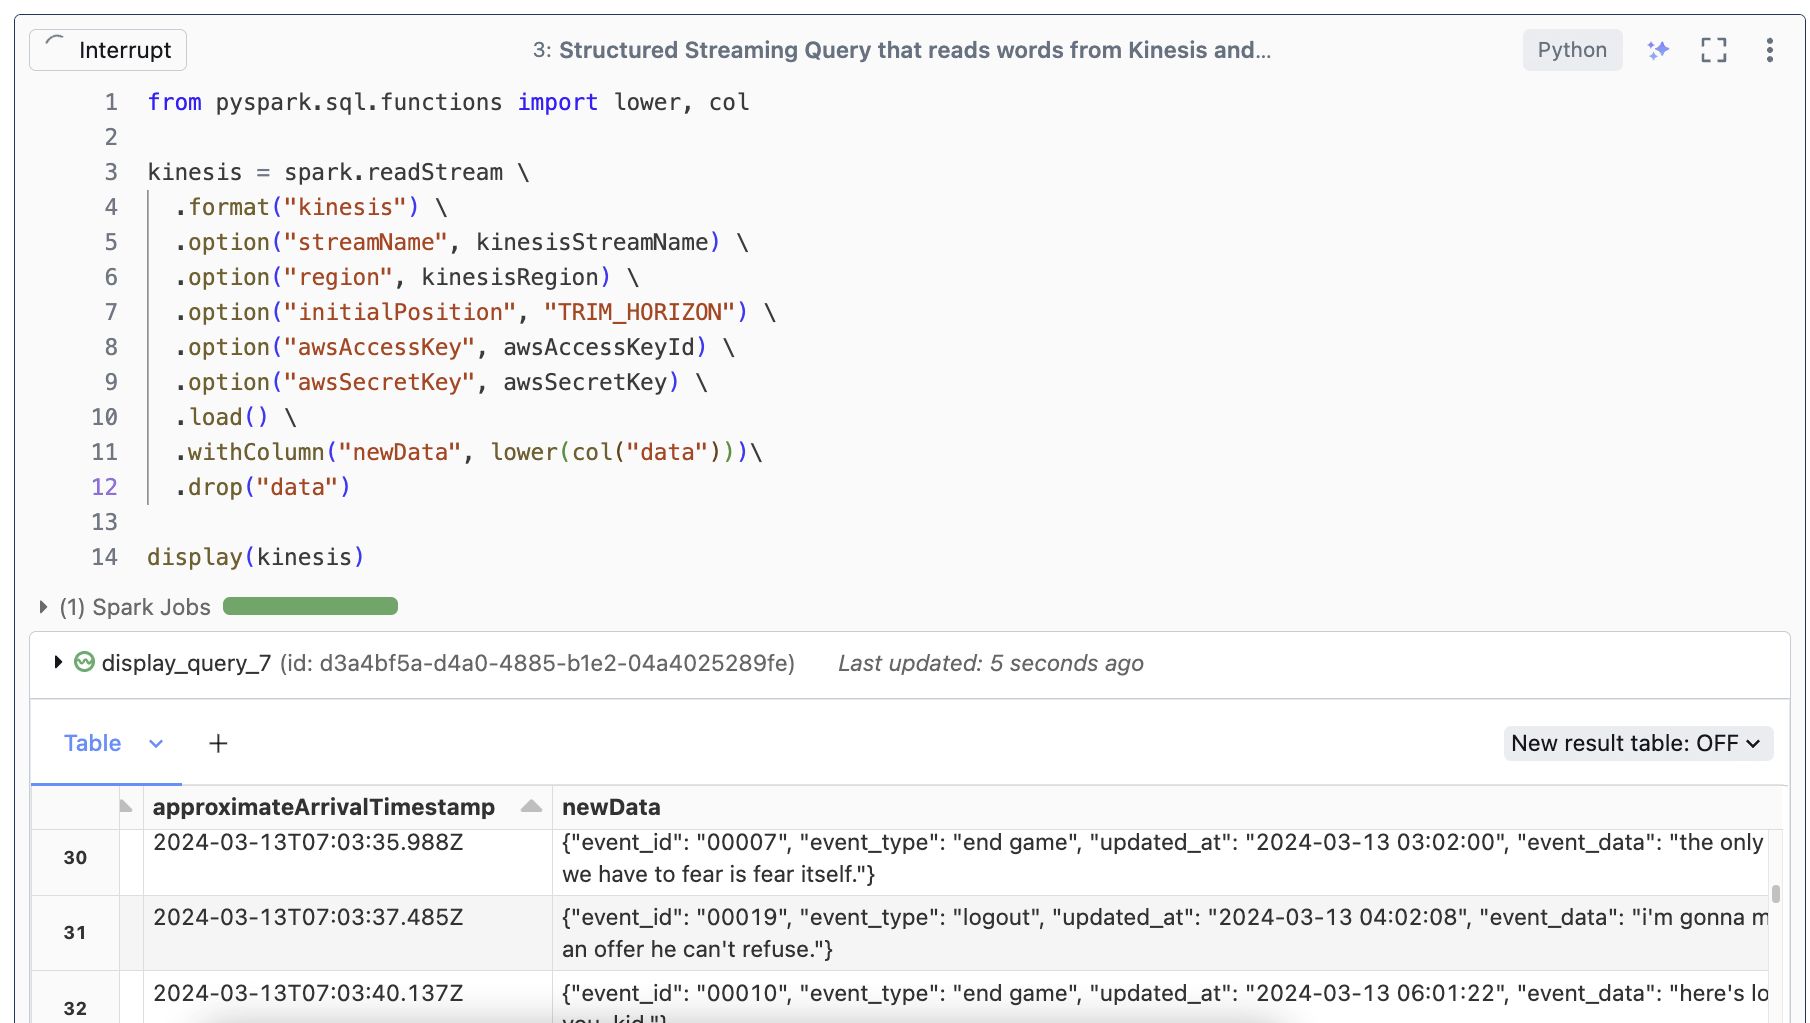Click the Interrupt button
1810x1023 pixels.
[108, 50]
